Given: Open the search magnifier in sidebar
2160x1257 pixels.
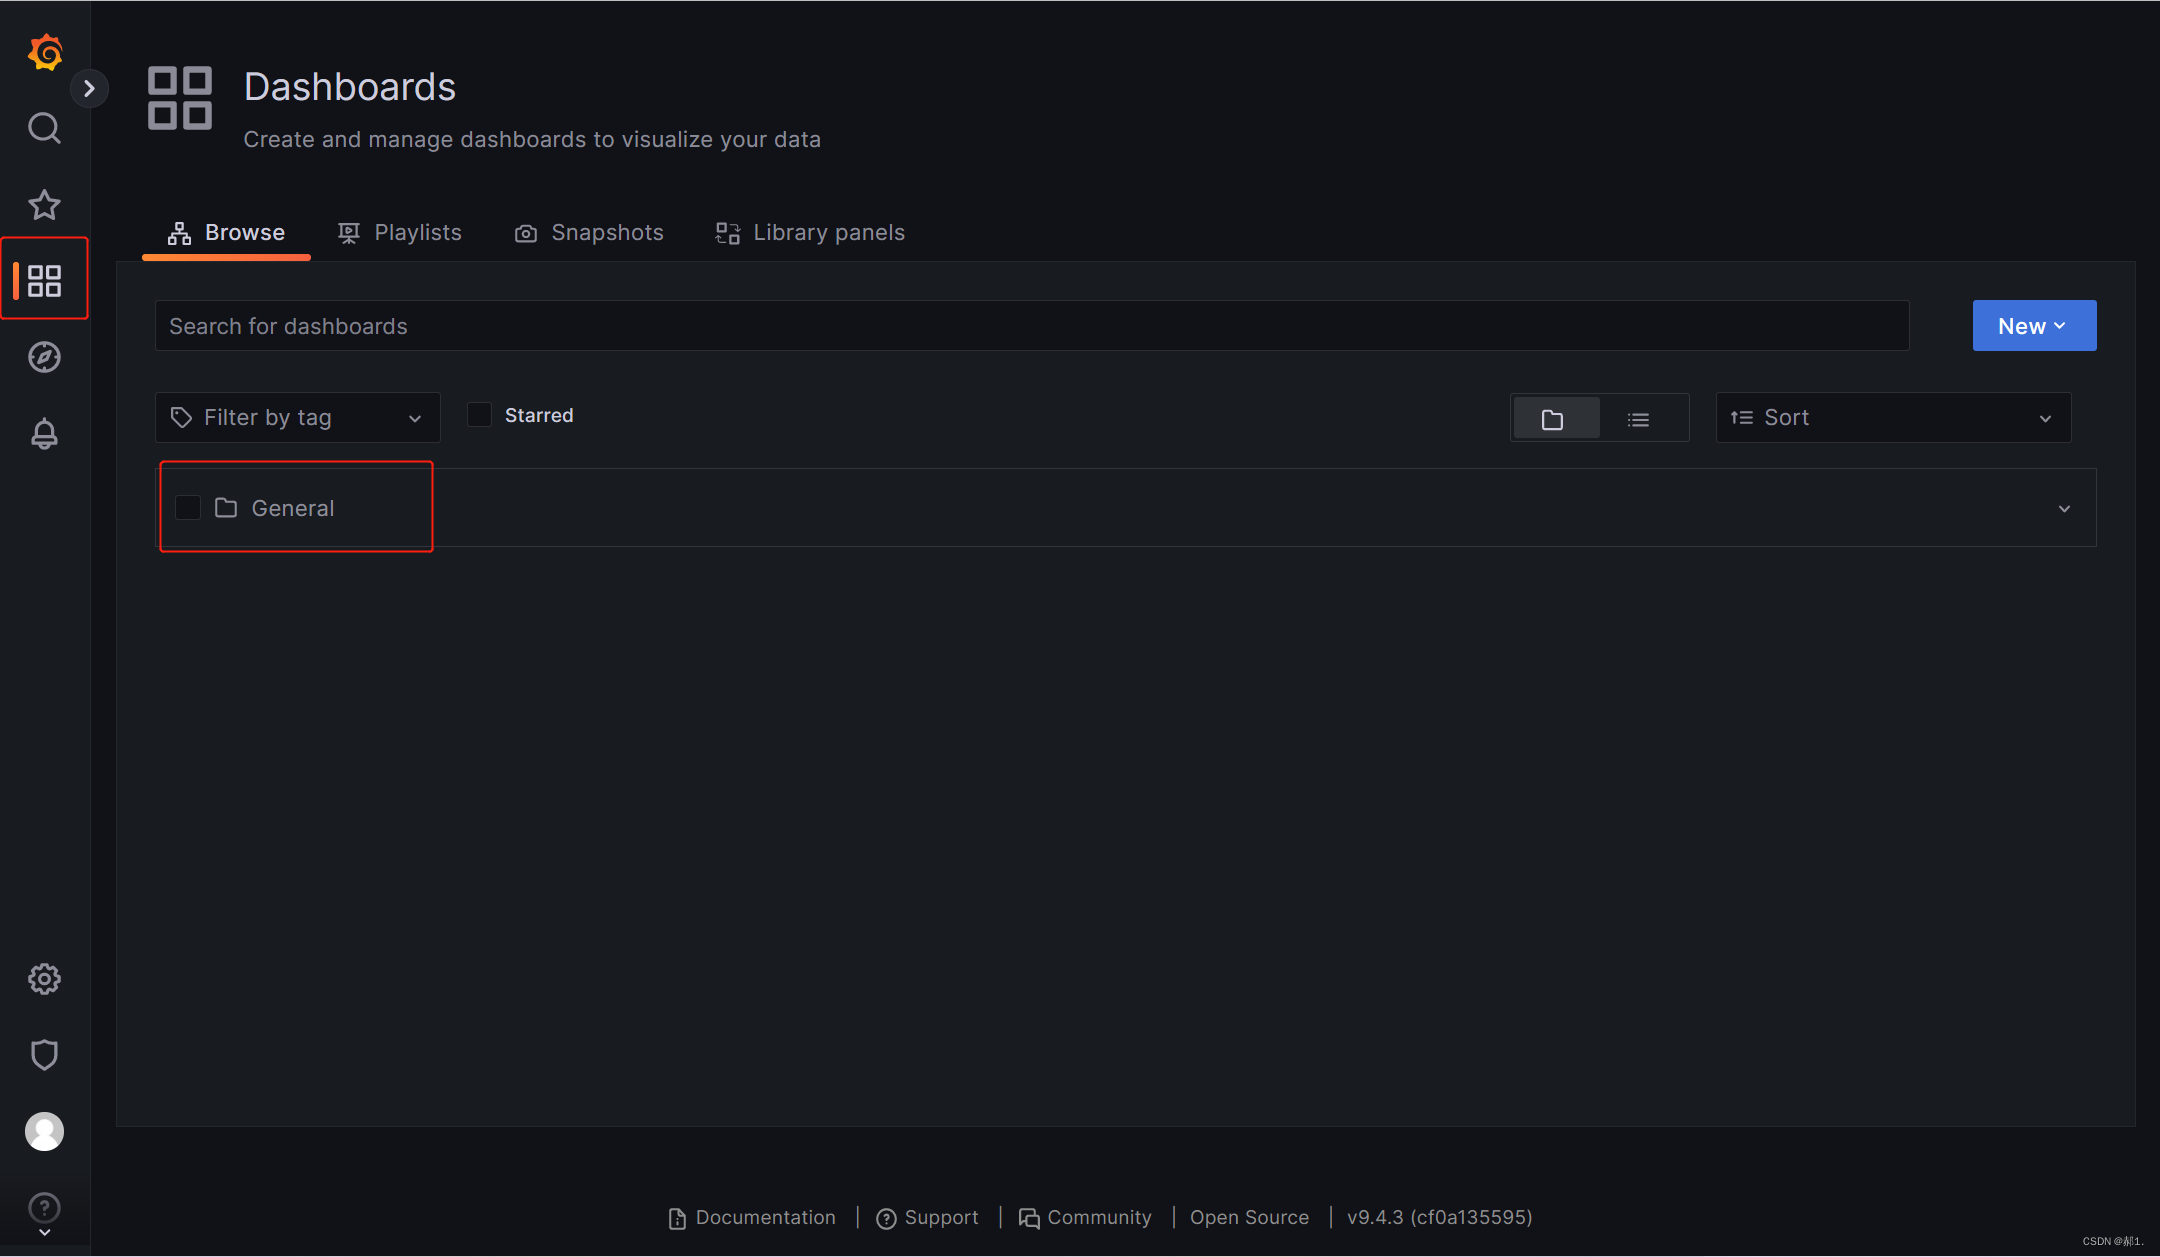Looking at the screenshot, I should click(44, 128).
